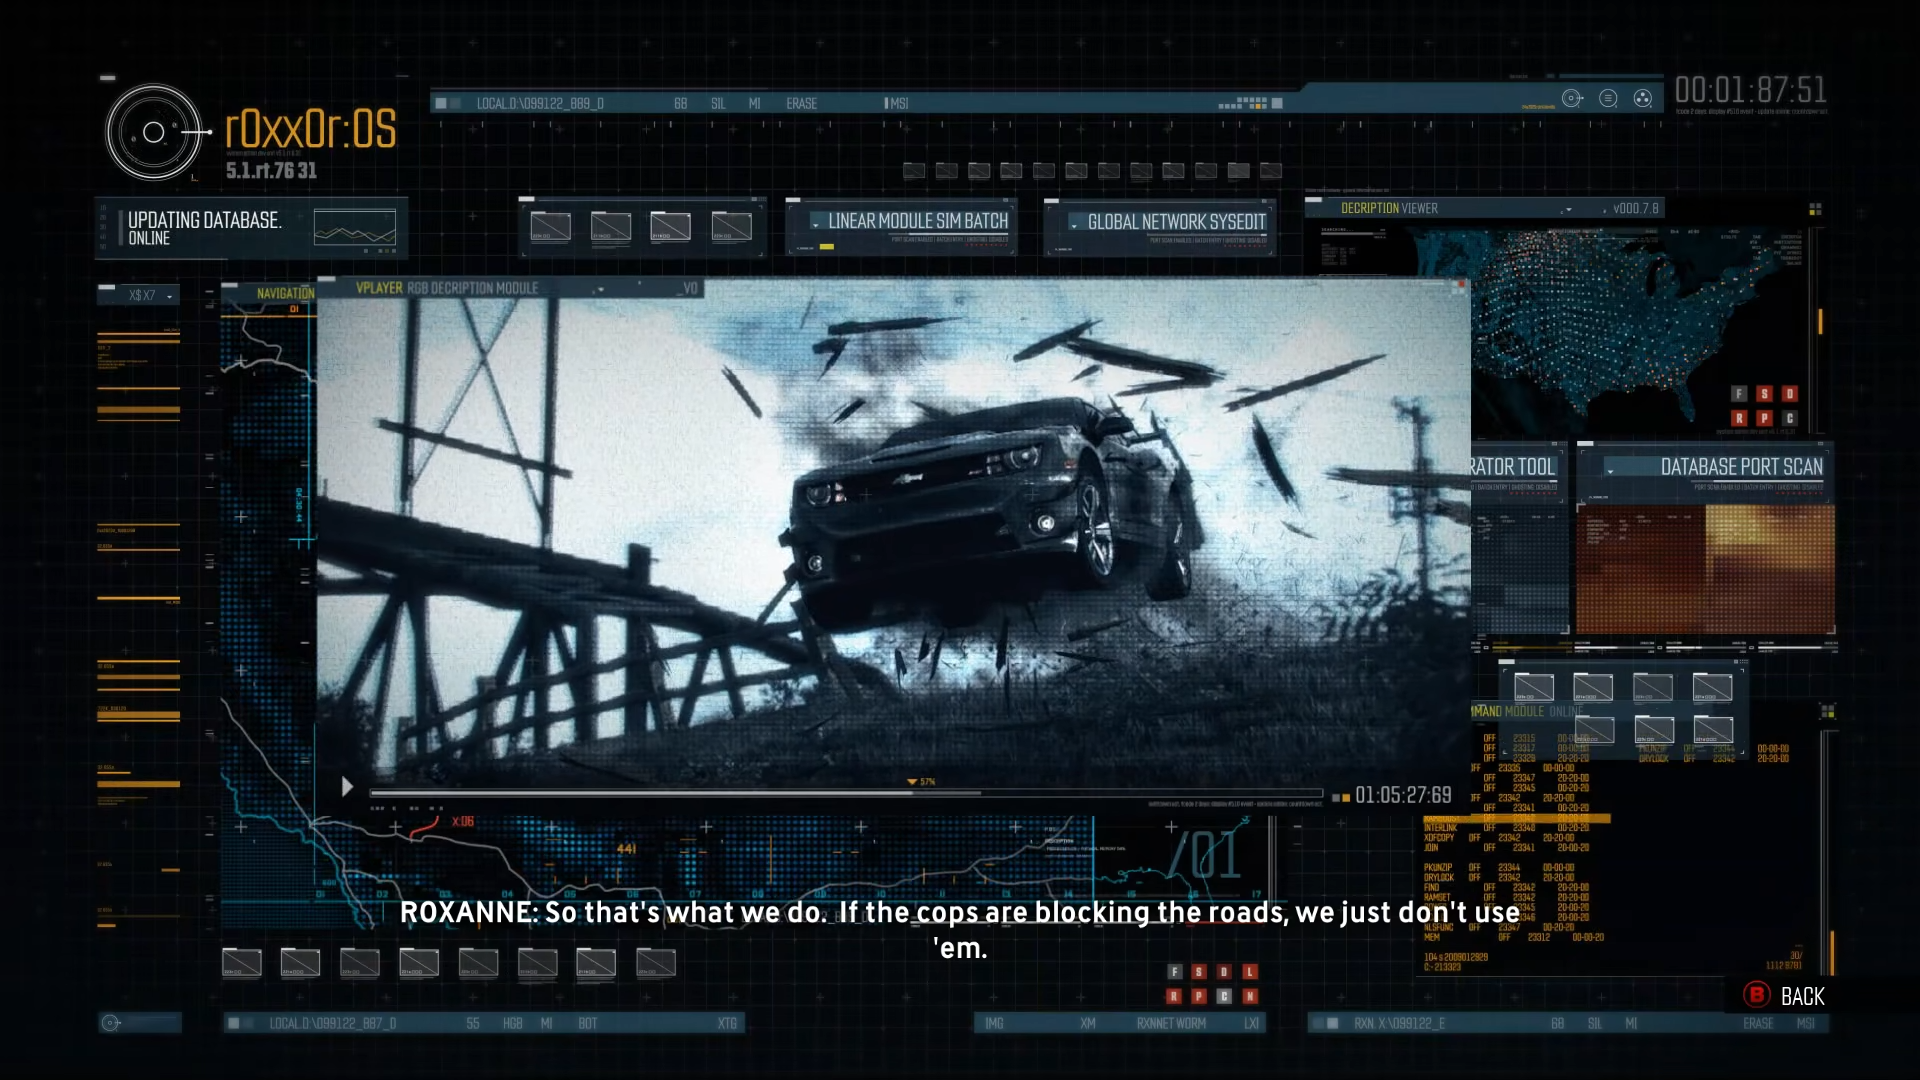Open bottom-right folder in Command Module folder group
The width and height of the screenshot is (1920, 1080).
[x=1712, y=730]
